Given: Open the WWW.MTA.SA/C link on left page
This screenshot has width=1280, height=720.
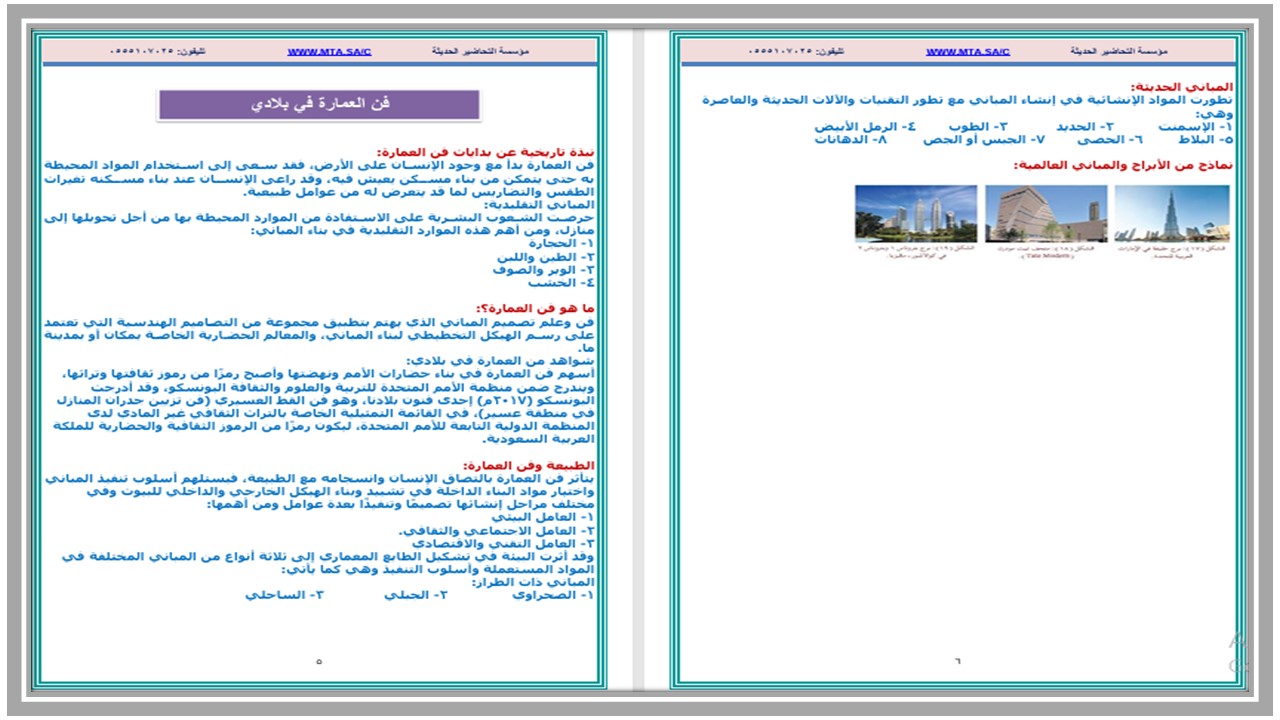Looking at the screenshot, I should (328, 51).
